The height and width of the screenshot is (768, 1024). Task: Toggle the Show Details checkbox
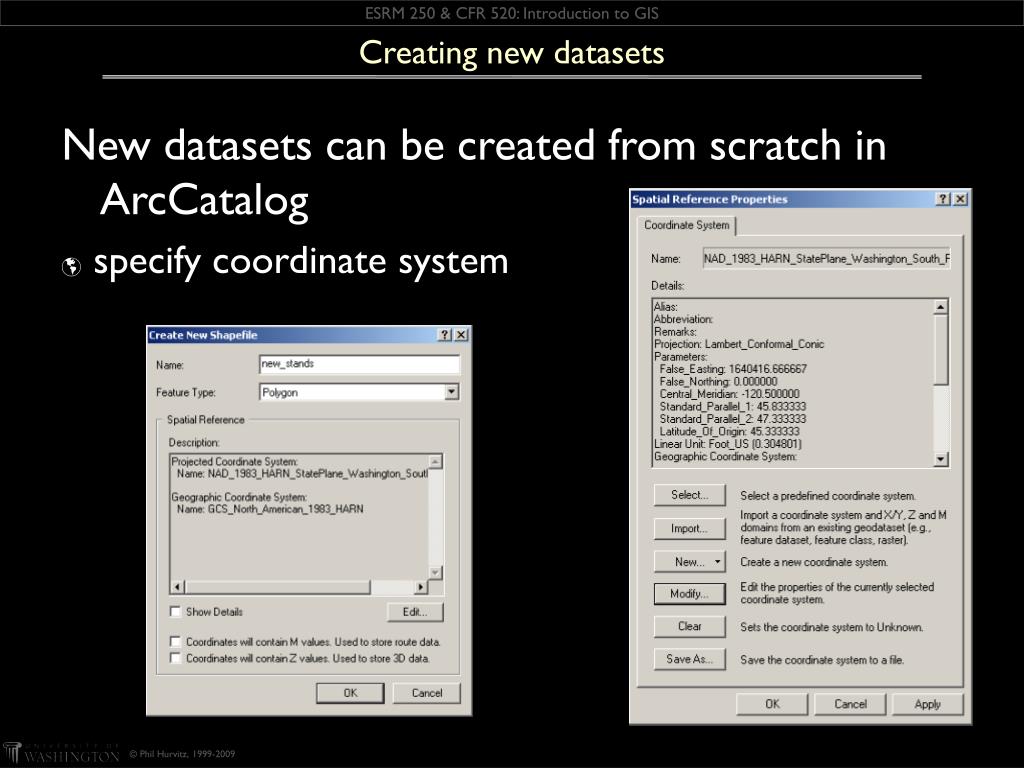(175, 611)
